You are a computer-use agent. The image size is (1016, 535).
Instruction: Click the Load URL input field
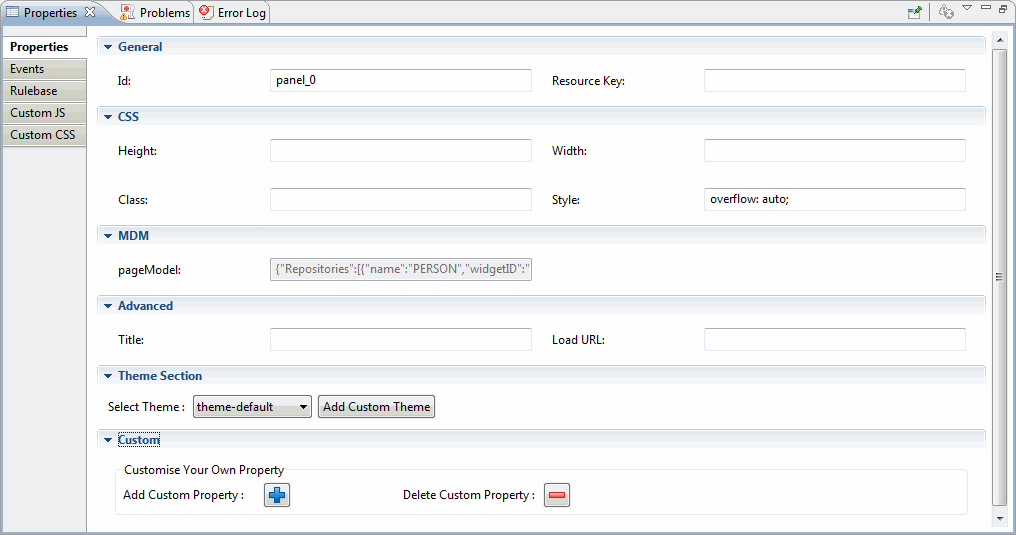point(835,339)
